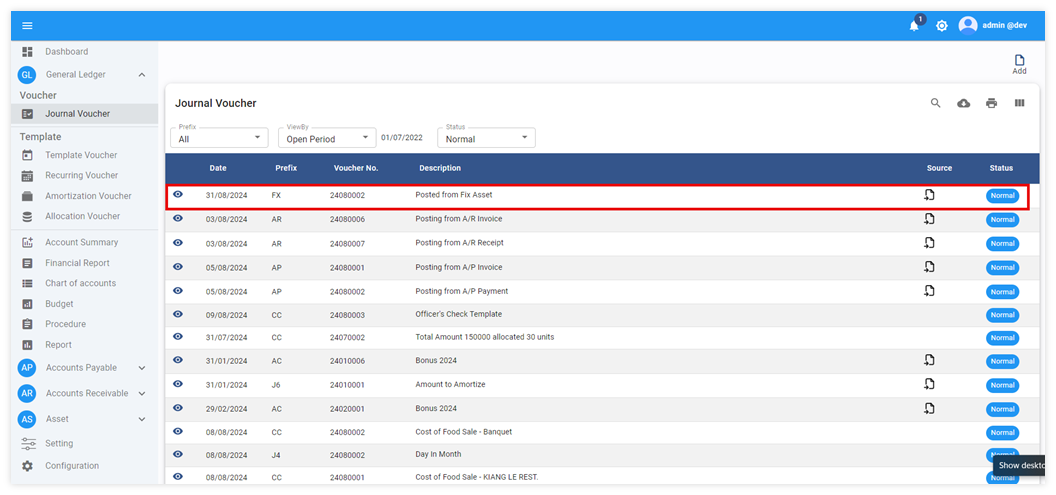
Task: Open the column view icon
Action: (1020, 103)
